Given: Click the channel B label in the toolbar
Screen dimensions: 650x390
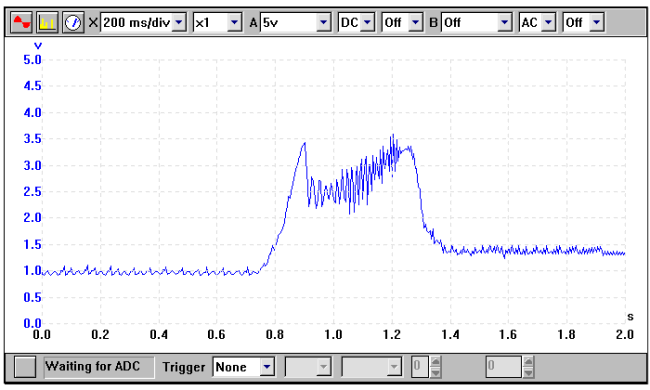Looking at the screenshot, I should tap(433, 22).
